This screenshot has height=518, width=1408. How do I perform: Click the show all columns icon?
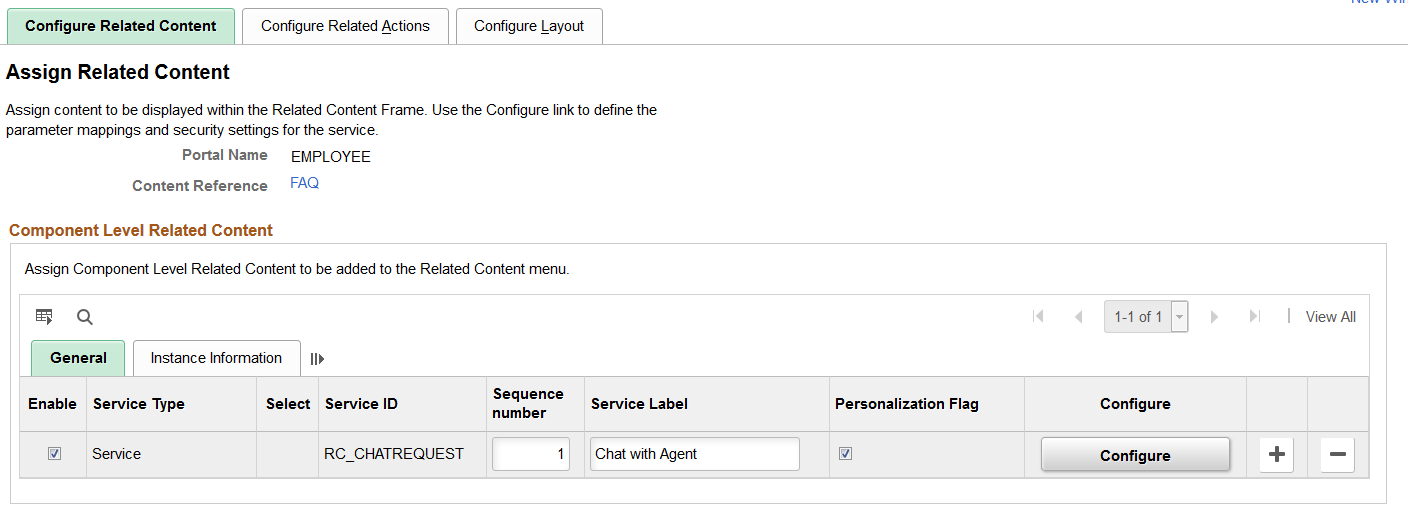(x=317, y=358)
